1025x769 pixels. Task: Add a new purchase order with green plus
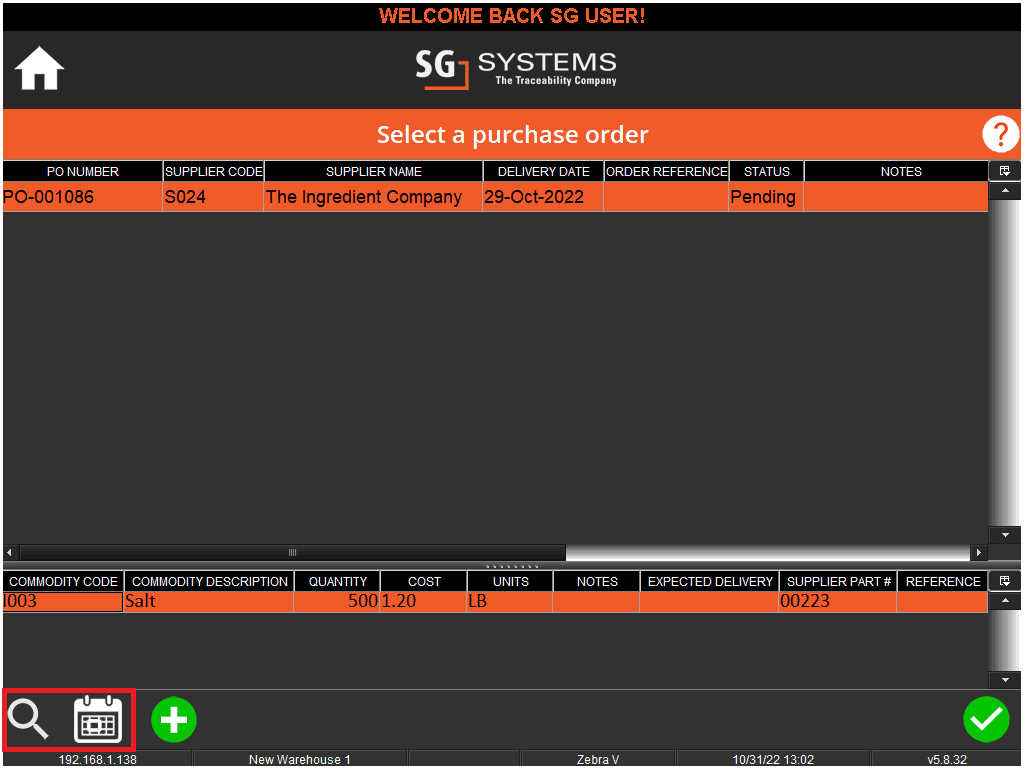(x=174, y=719)
